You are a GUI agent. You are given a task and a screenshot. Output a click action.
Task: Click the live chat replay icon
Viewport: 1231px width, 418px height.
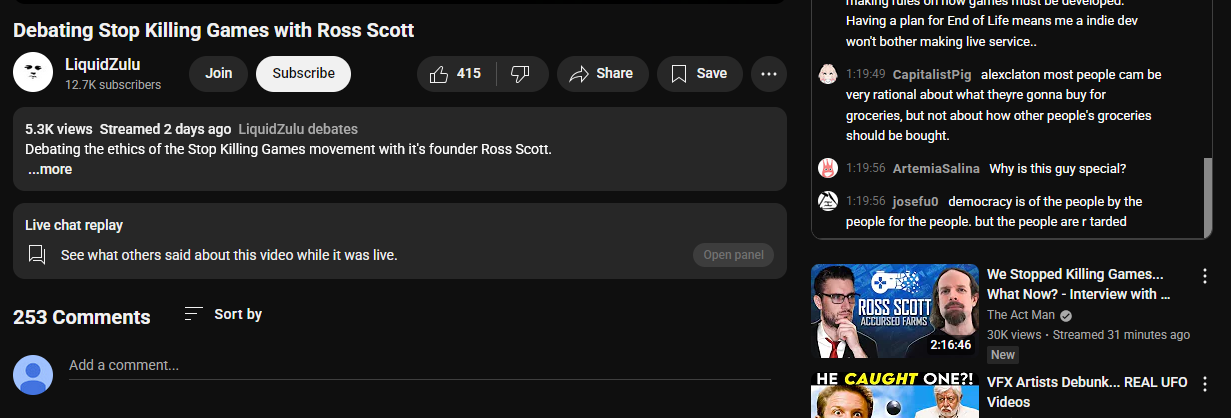pos(37,255)
